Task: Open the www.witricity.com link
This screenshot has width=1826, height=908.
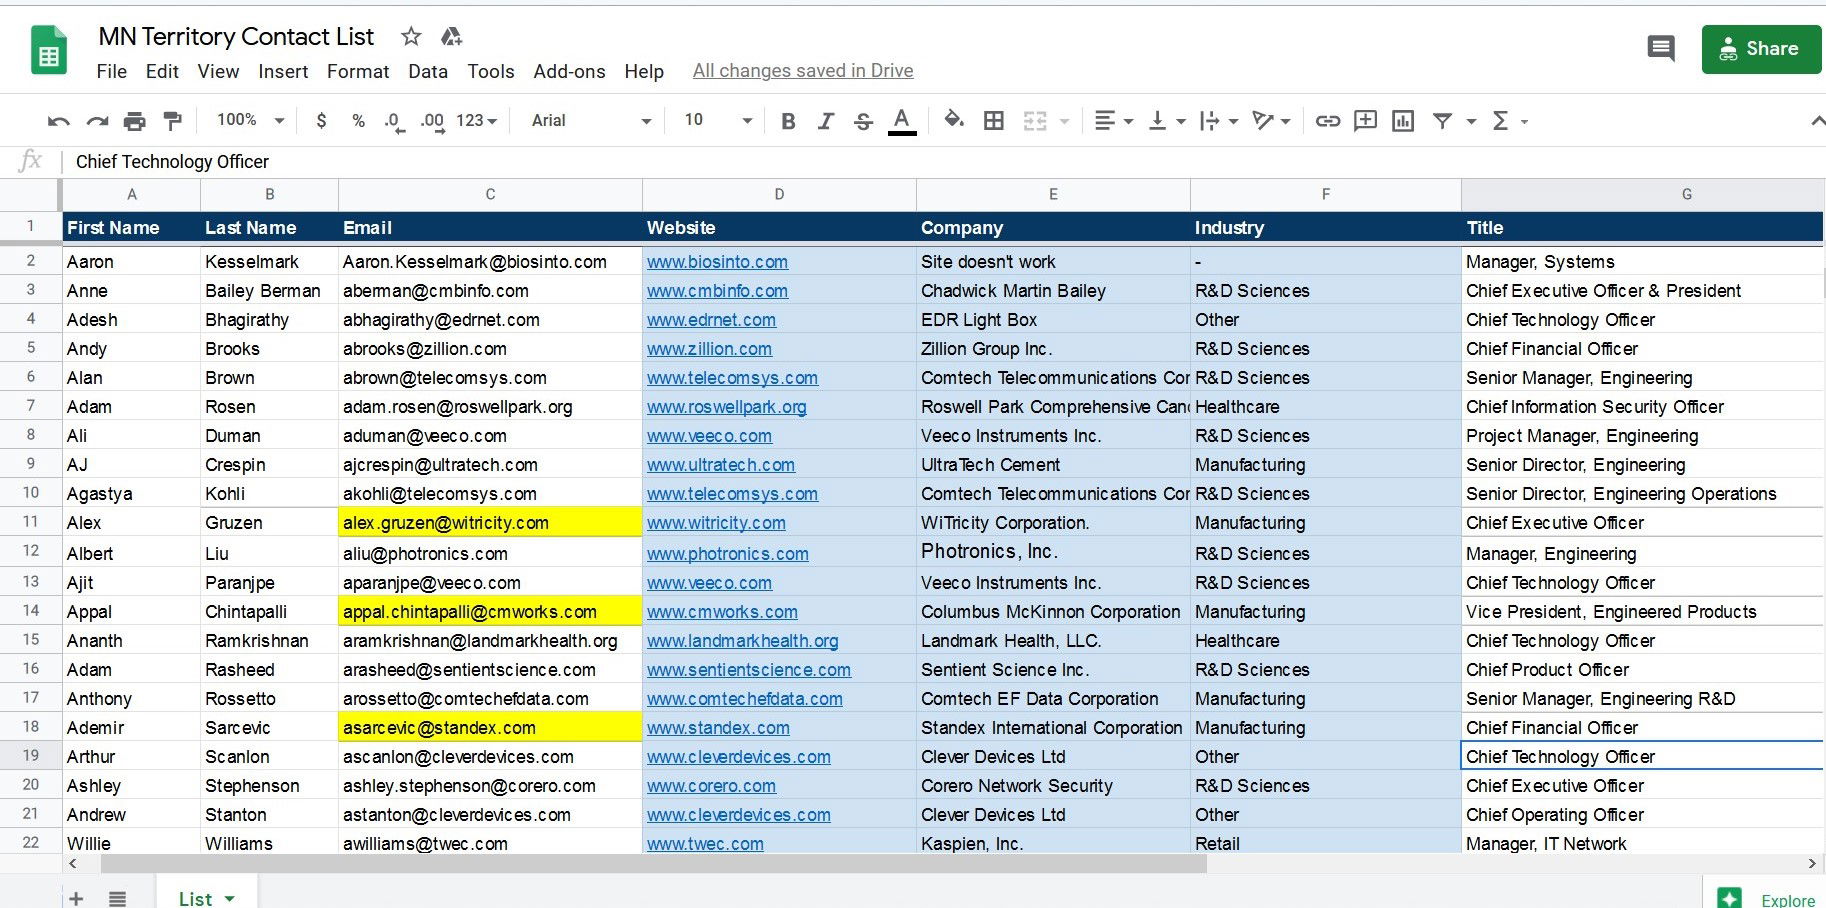Action: tap(716, 523)
